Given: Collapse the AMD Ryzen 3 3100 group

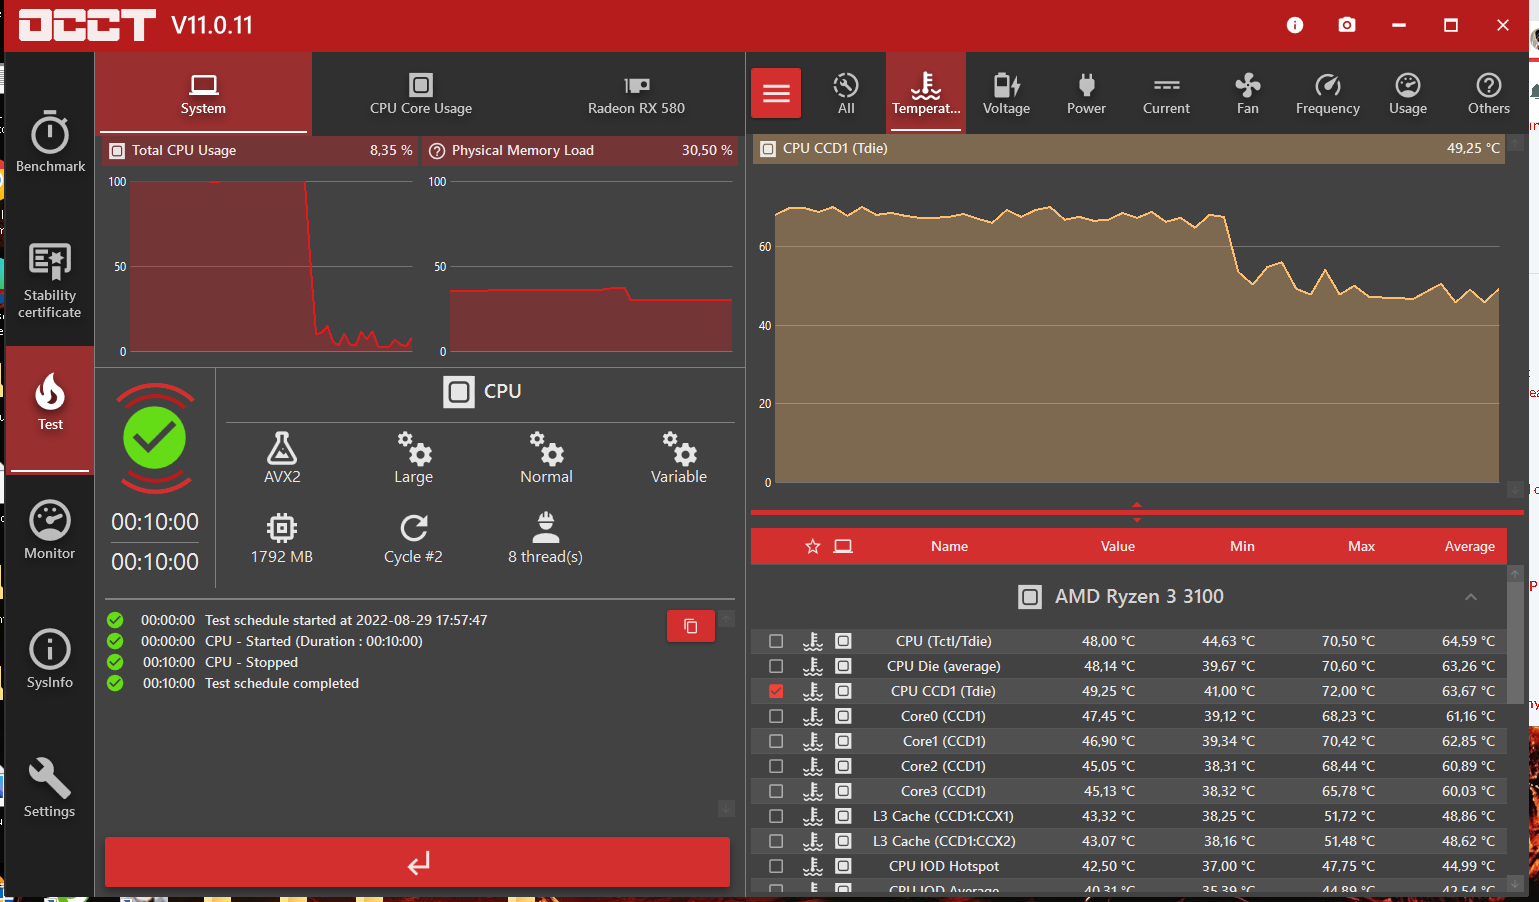Looking at the screenshot, I should [x=1470, y=597].
